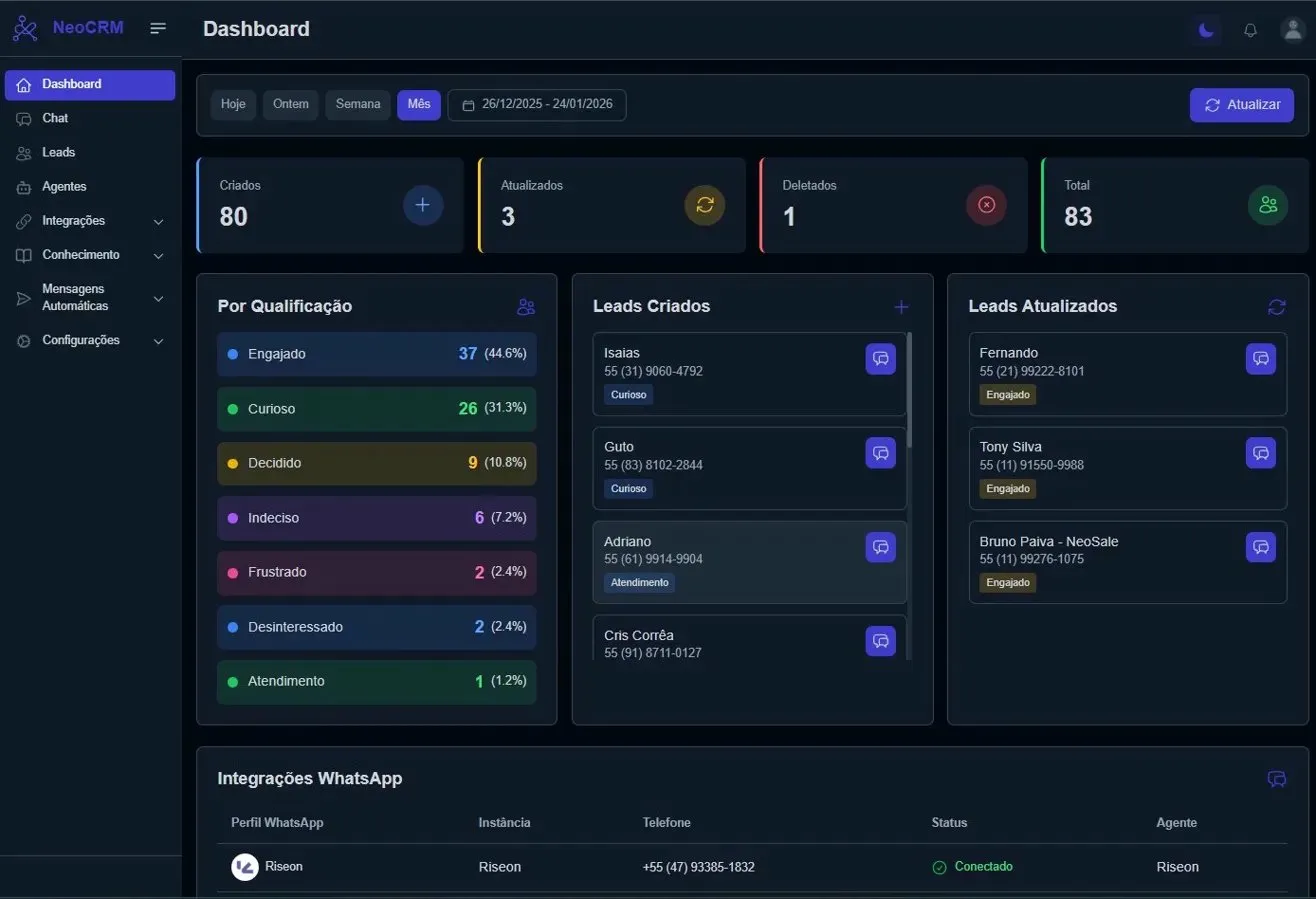Click the notifications bell icon

(x=1250, y=30)
